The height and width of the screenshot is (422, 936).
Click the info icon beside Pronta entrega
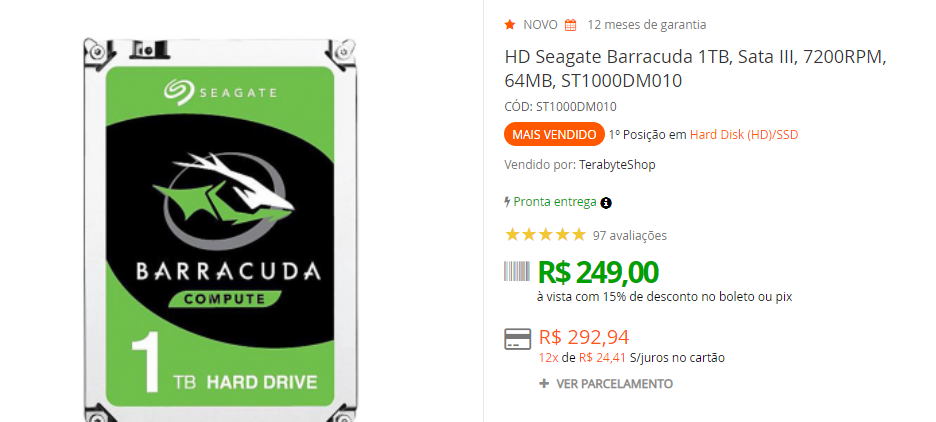[x=606, y=203]
